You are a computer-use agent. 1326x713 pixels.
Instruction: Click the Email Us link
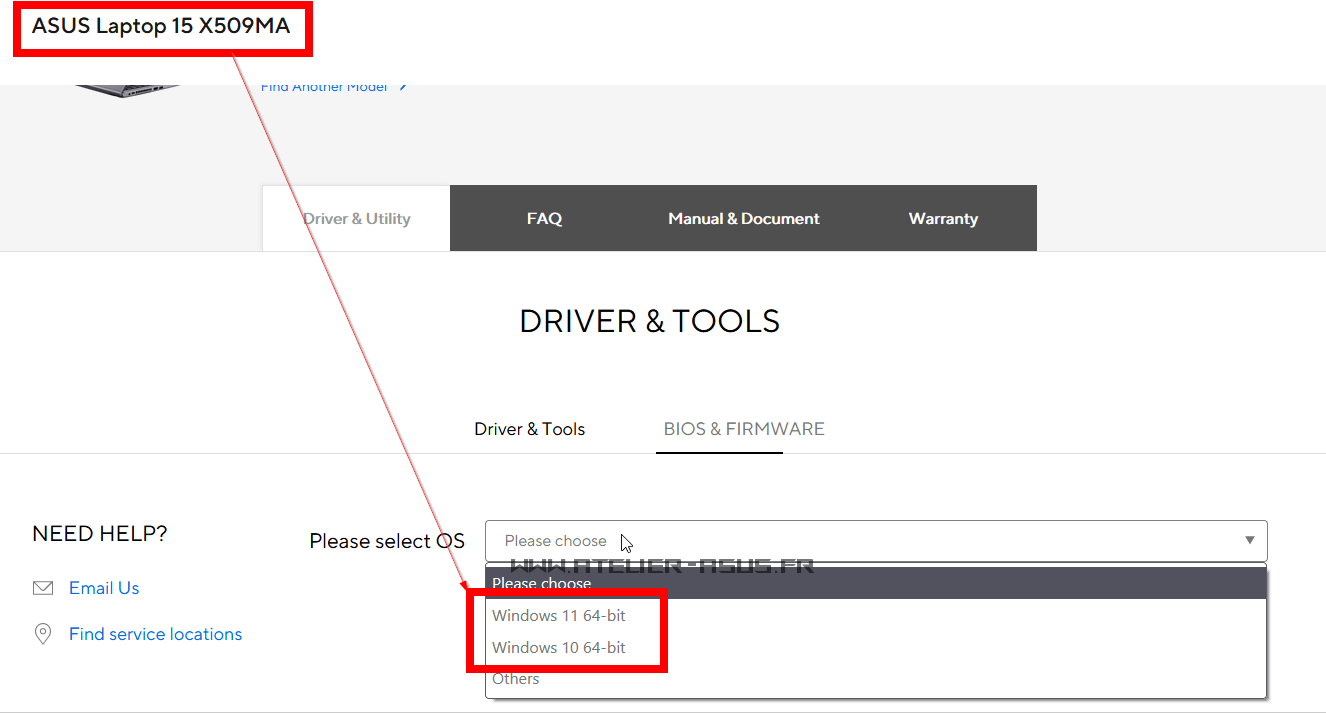104,588
